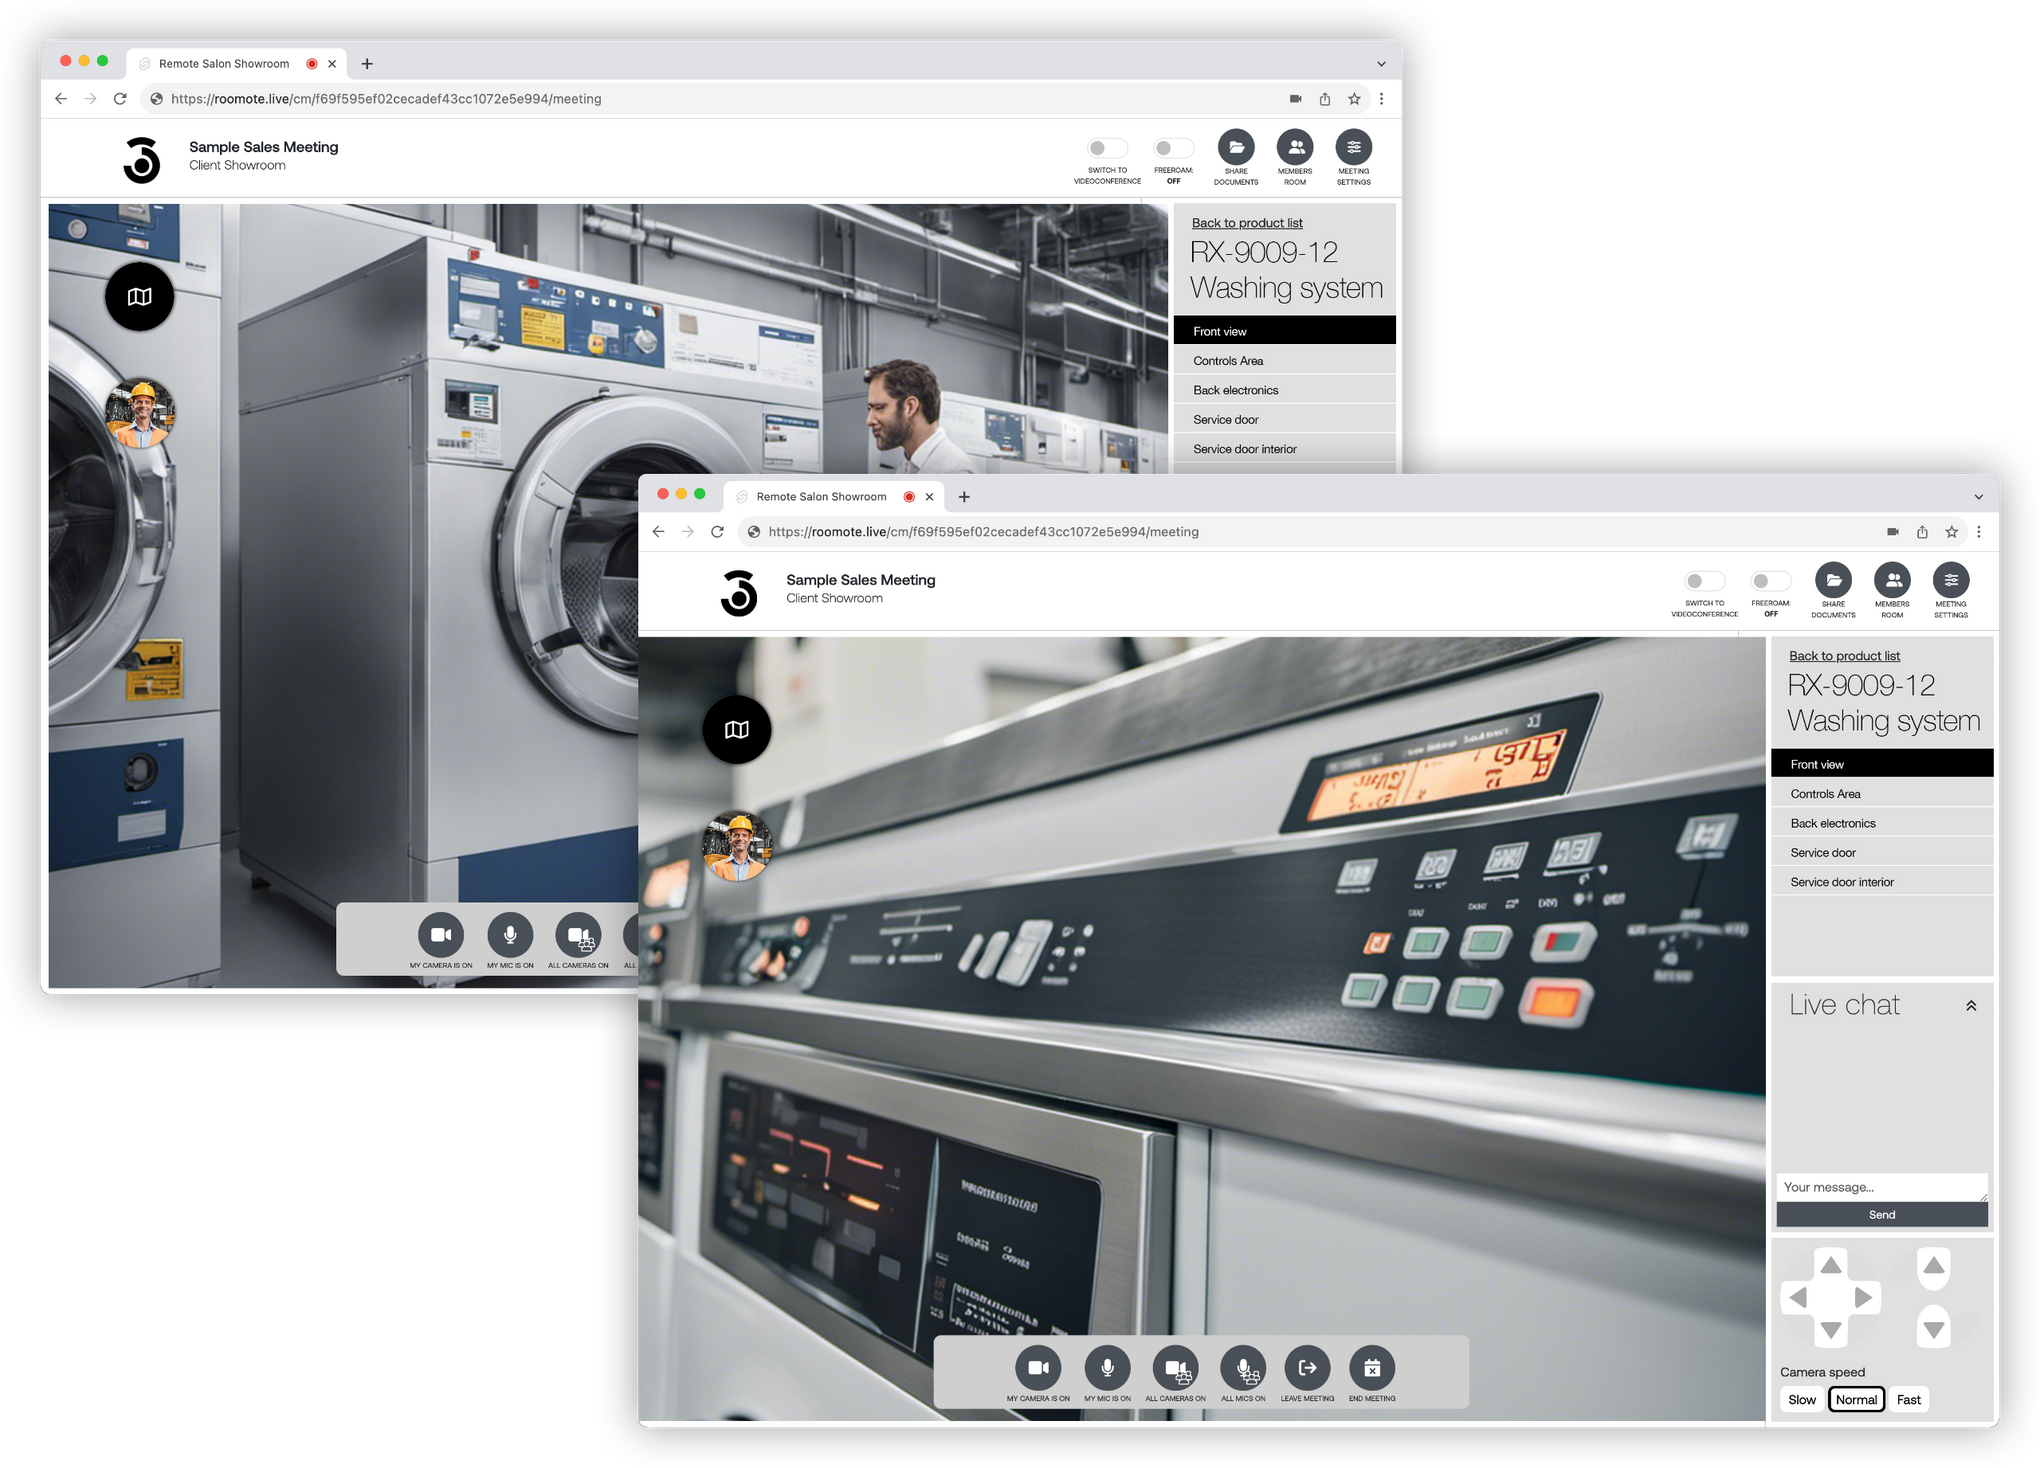The height and width of the screenshot is (1468, 2040).
Task: End the meeting
Action: click(x=1372, y=1369)
